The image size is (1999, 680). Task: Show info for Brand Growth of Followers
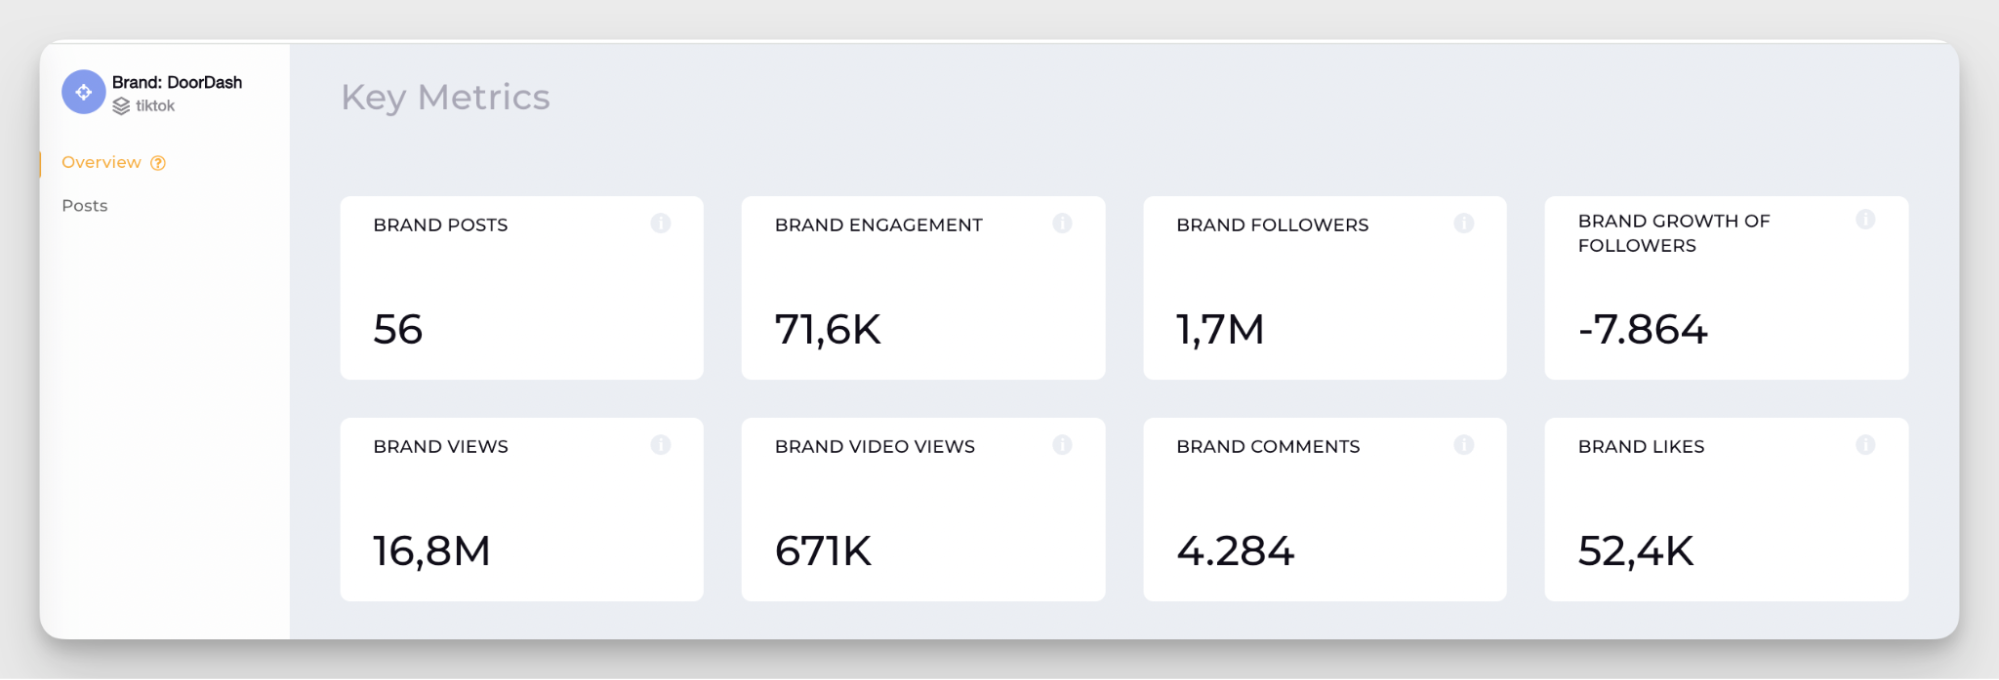coord(1865,219)
